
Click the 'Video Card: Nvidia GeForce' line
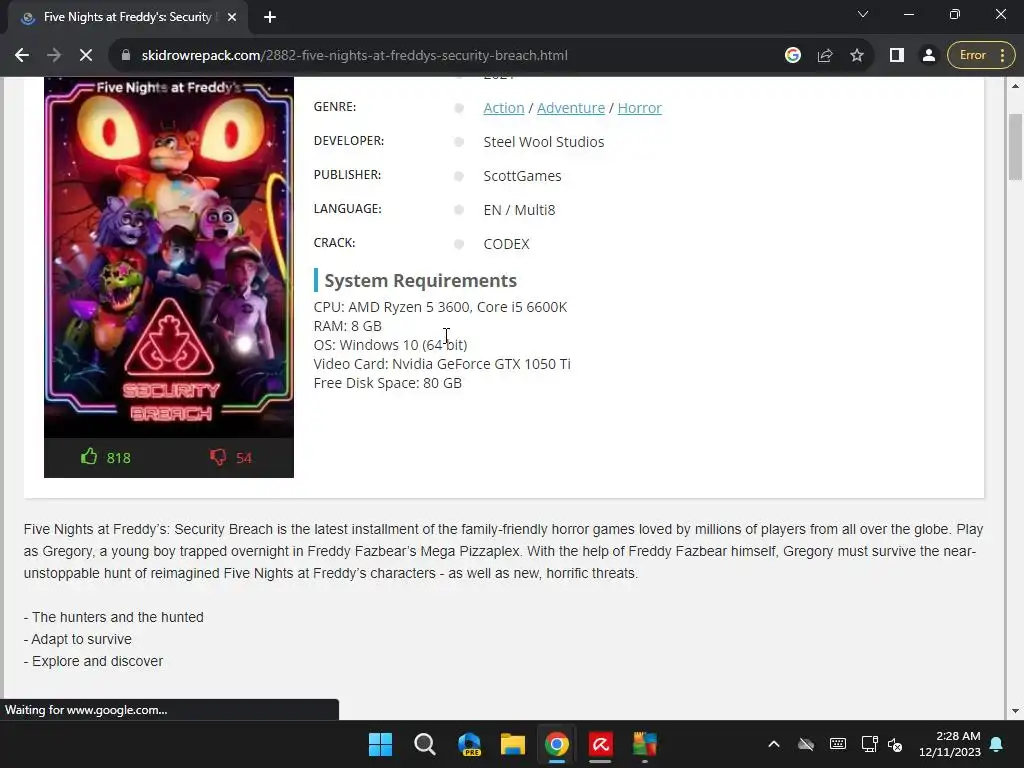[442, 364]
